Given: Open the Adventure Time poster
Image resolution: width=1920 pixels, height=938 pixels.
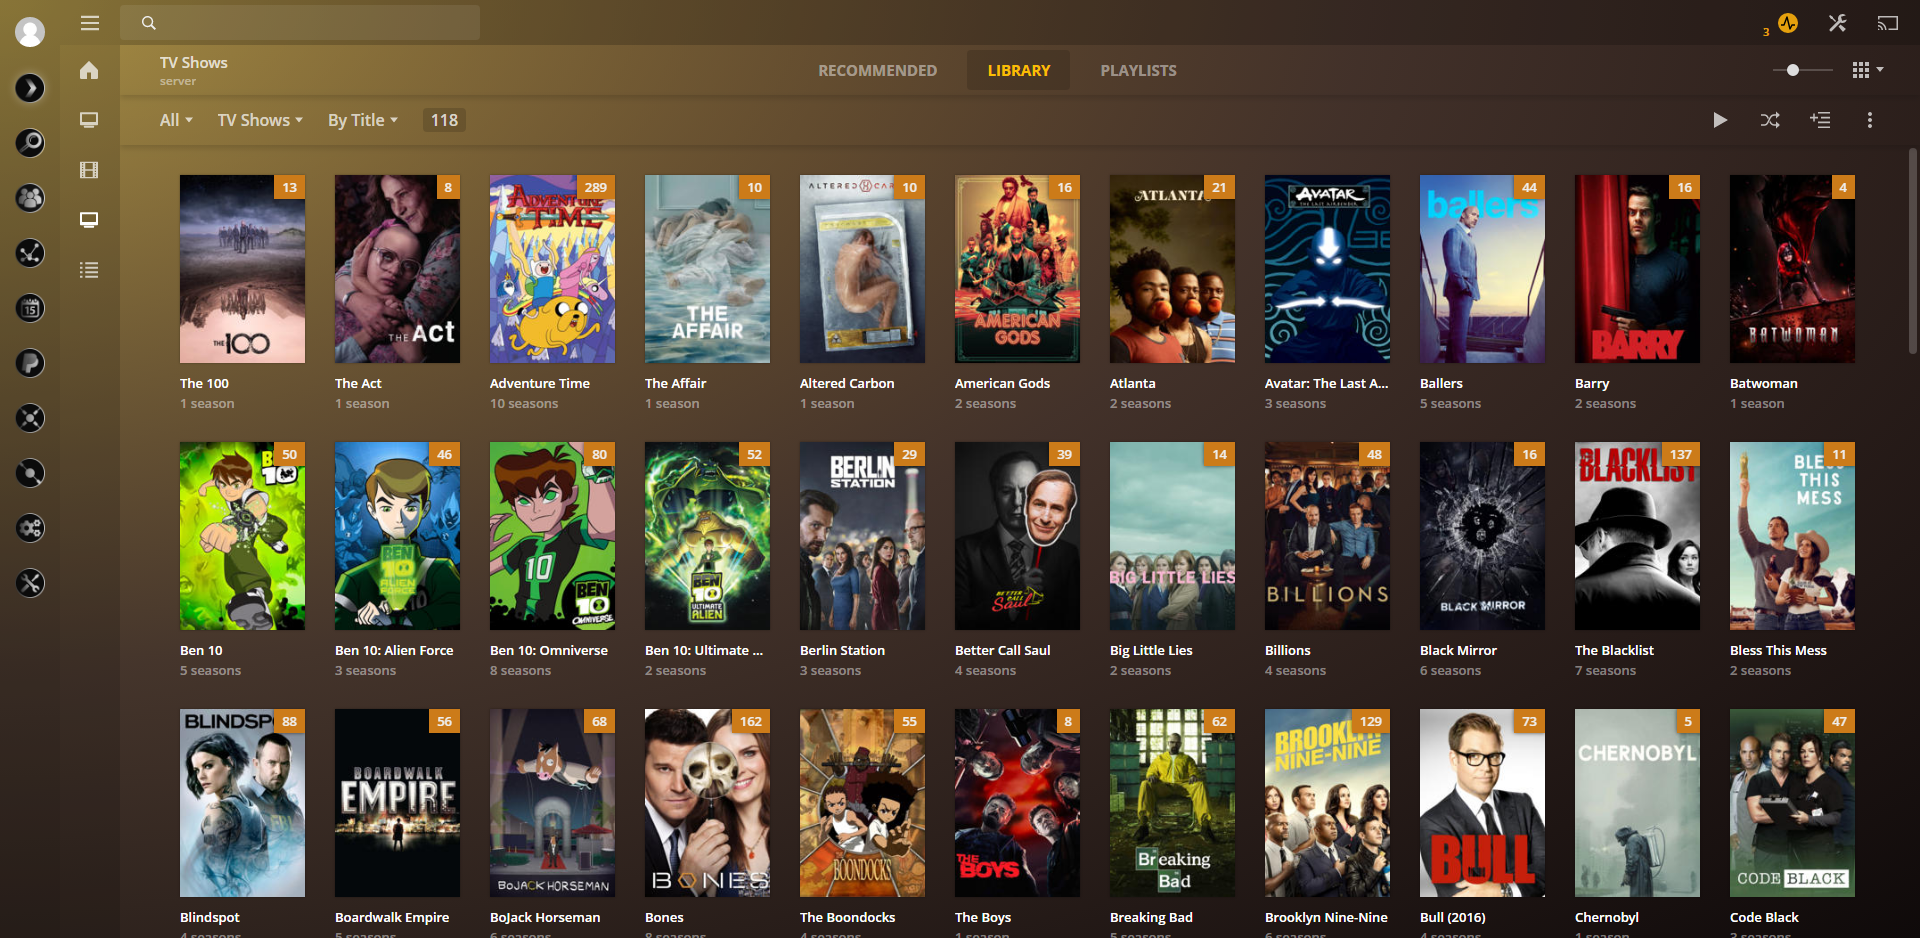Looking at the screenshot, I should [552, 269].
